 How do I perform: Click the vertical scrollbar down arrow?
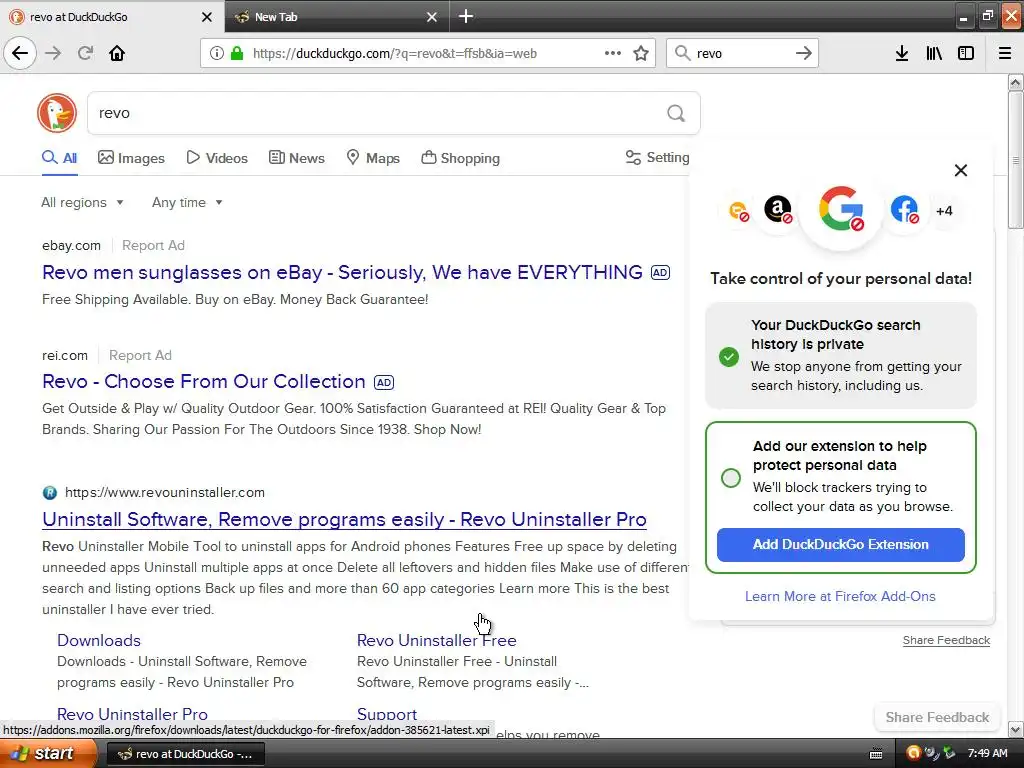coord(1016,729)
